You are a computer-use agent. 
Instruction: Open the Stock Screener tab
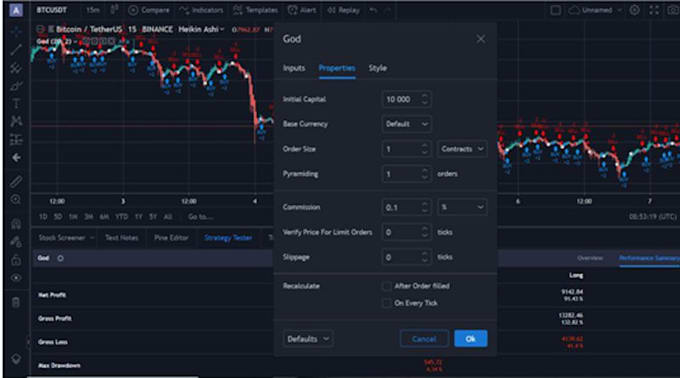pyautogui.click(x=66, y=238)
